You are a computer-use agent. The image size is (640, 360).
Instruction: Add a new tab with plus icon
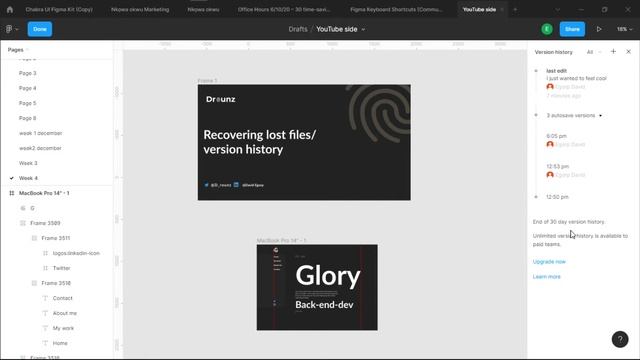pos(515,9)
